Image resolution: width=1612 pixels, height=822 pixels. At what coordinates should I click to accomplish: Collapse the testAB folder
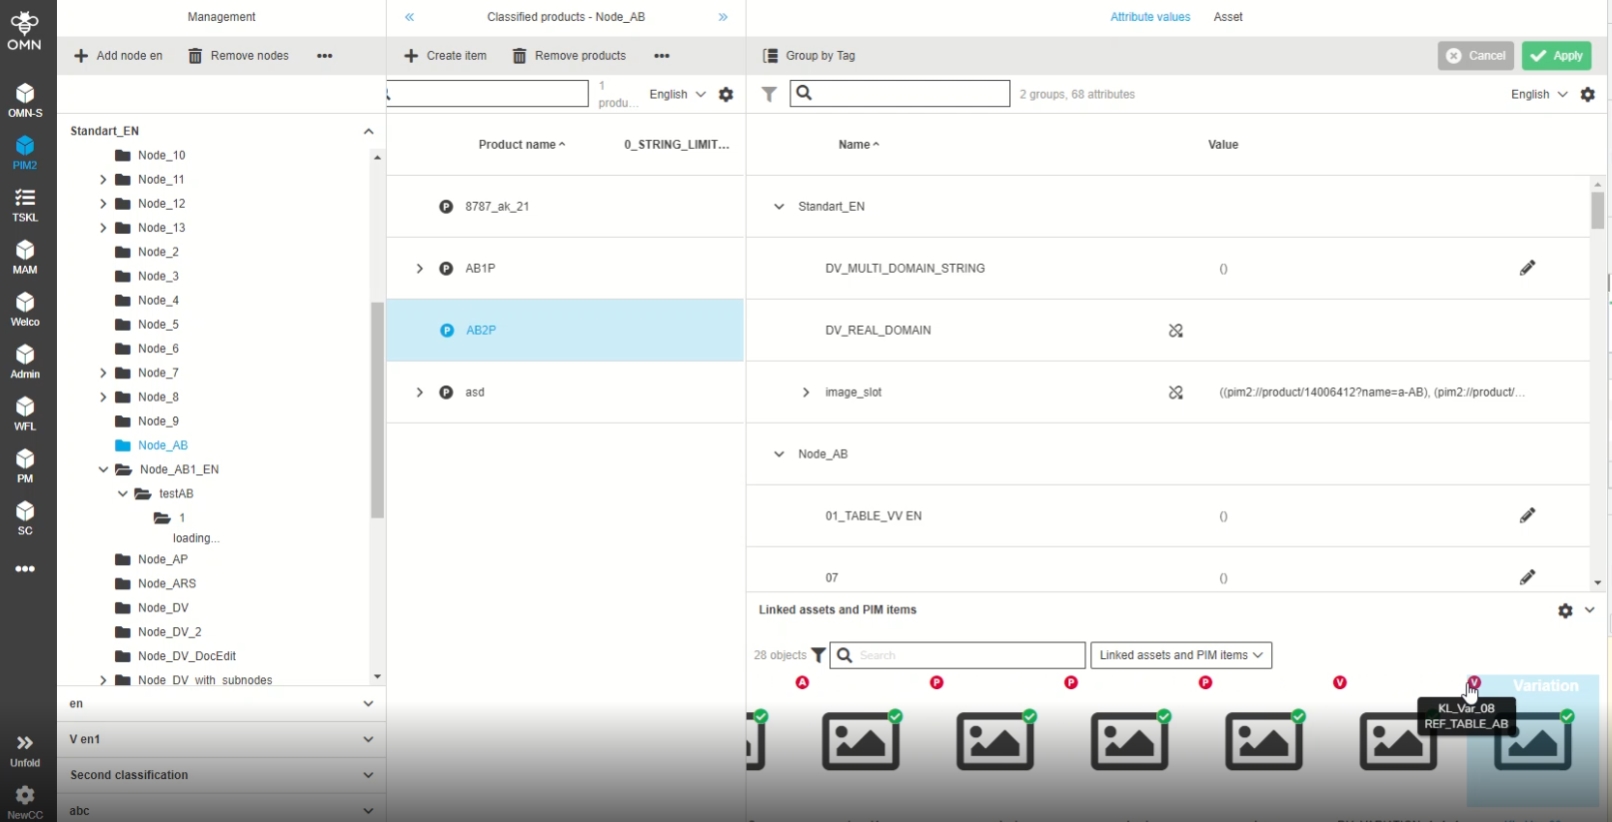click(x=123, y=494)
